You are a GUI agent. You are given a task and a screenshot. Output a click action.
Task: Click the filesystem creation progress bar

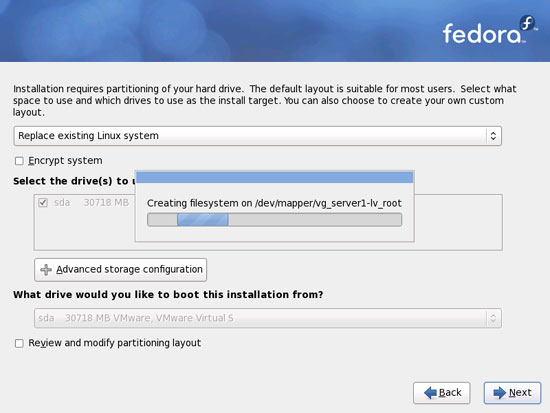click(274, 220)
